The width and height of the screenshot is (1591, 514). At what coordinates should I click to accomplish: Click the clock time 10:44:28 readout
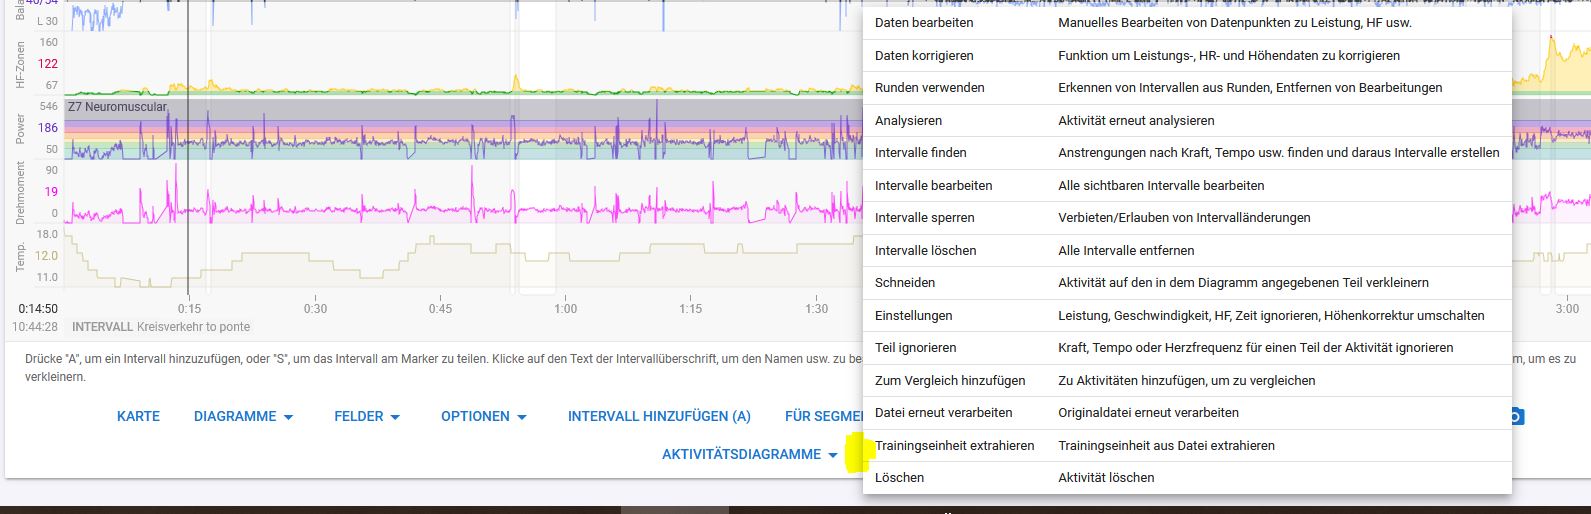(x=35, y=327)
